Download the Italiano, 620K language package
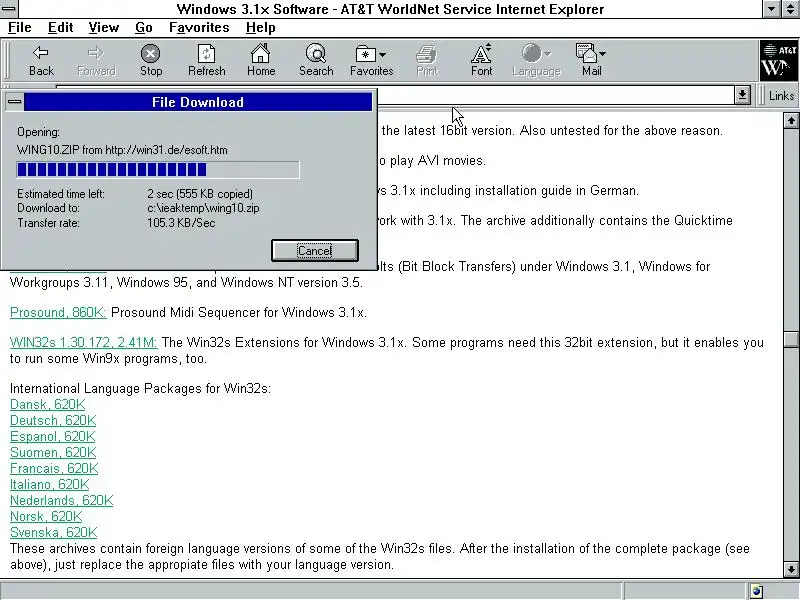800x600 pixels. pos(49,484)
